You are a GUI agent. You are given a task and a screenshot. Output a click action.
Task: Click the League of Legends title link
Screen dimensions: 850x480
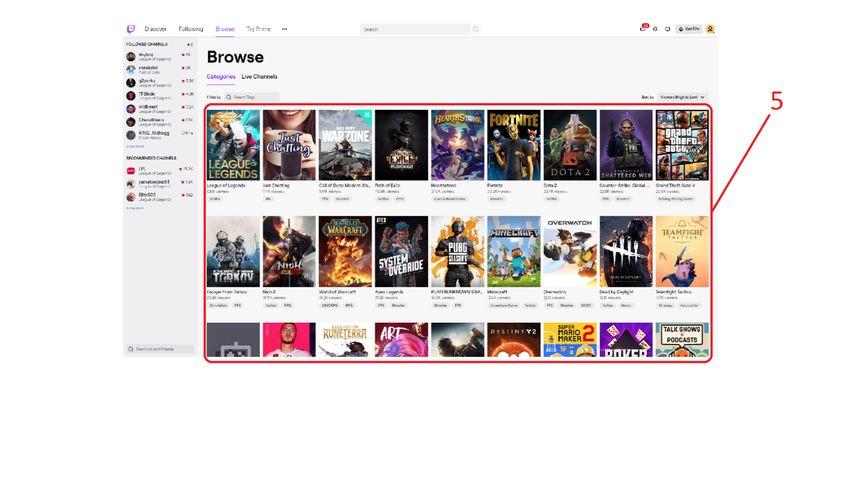[x=226, y=185]
